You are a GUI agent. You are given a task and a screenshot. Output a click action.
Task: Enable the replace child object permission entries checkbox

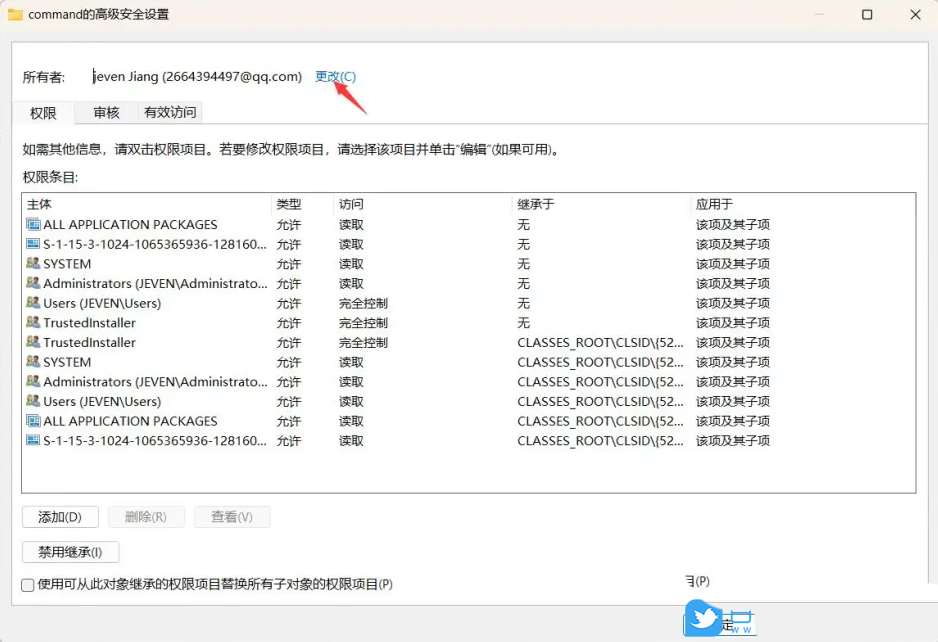[24, 585]
